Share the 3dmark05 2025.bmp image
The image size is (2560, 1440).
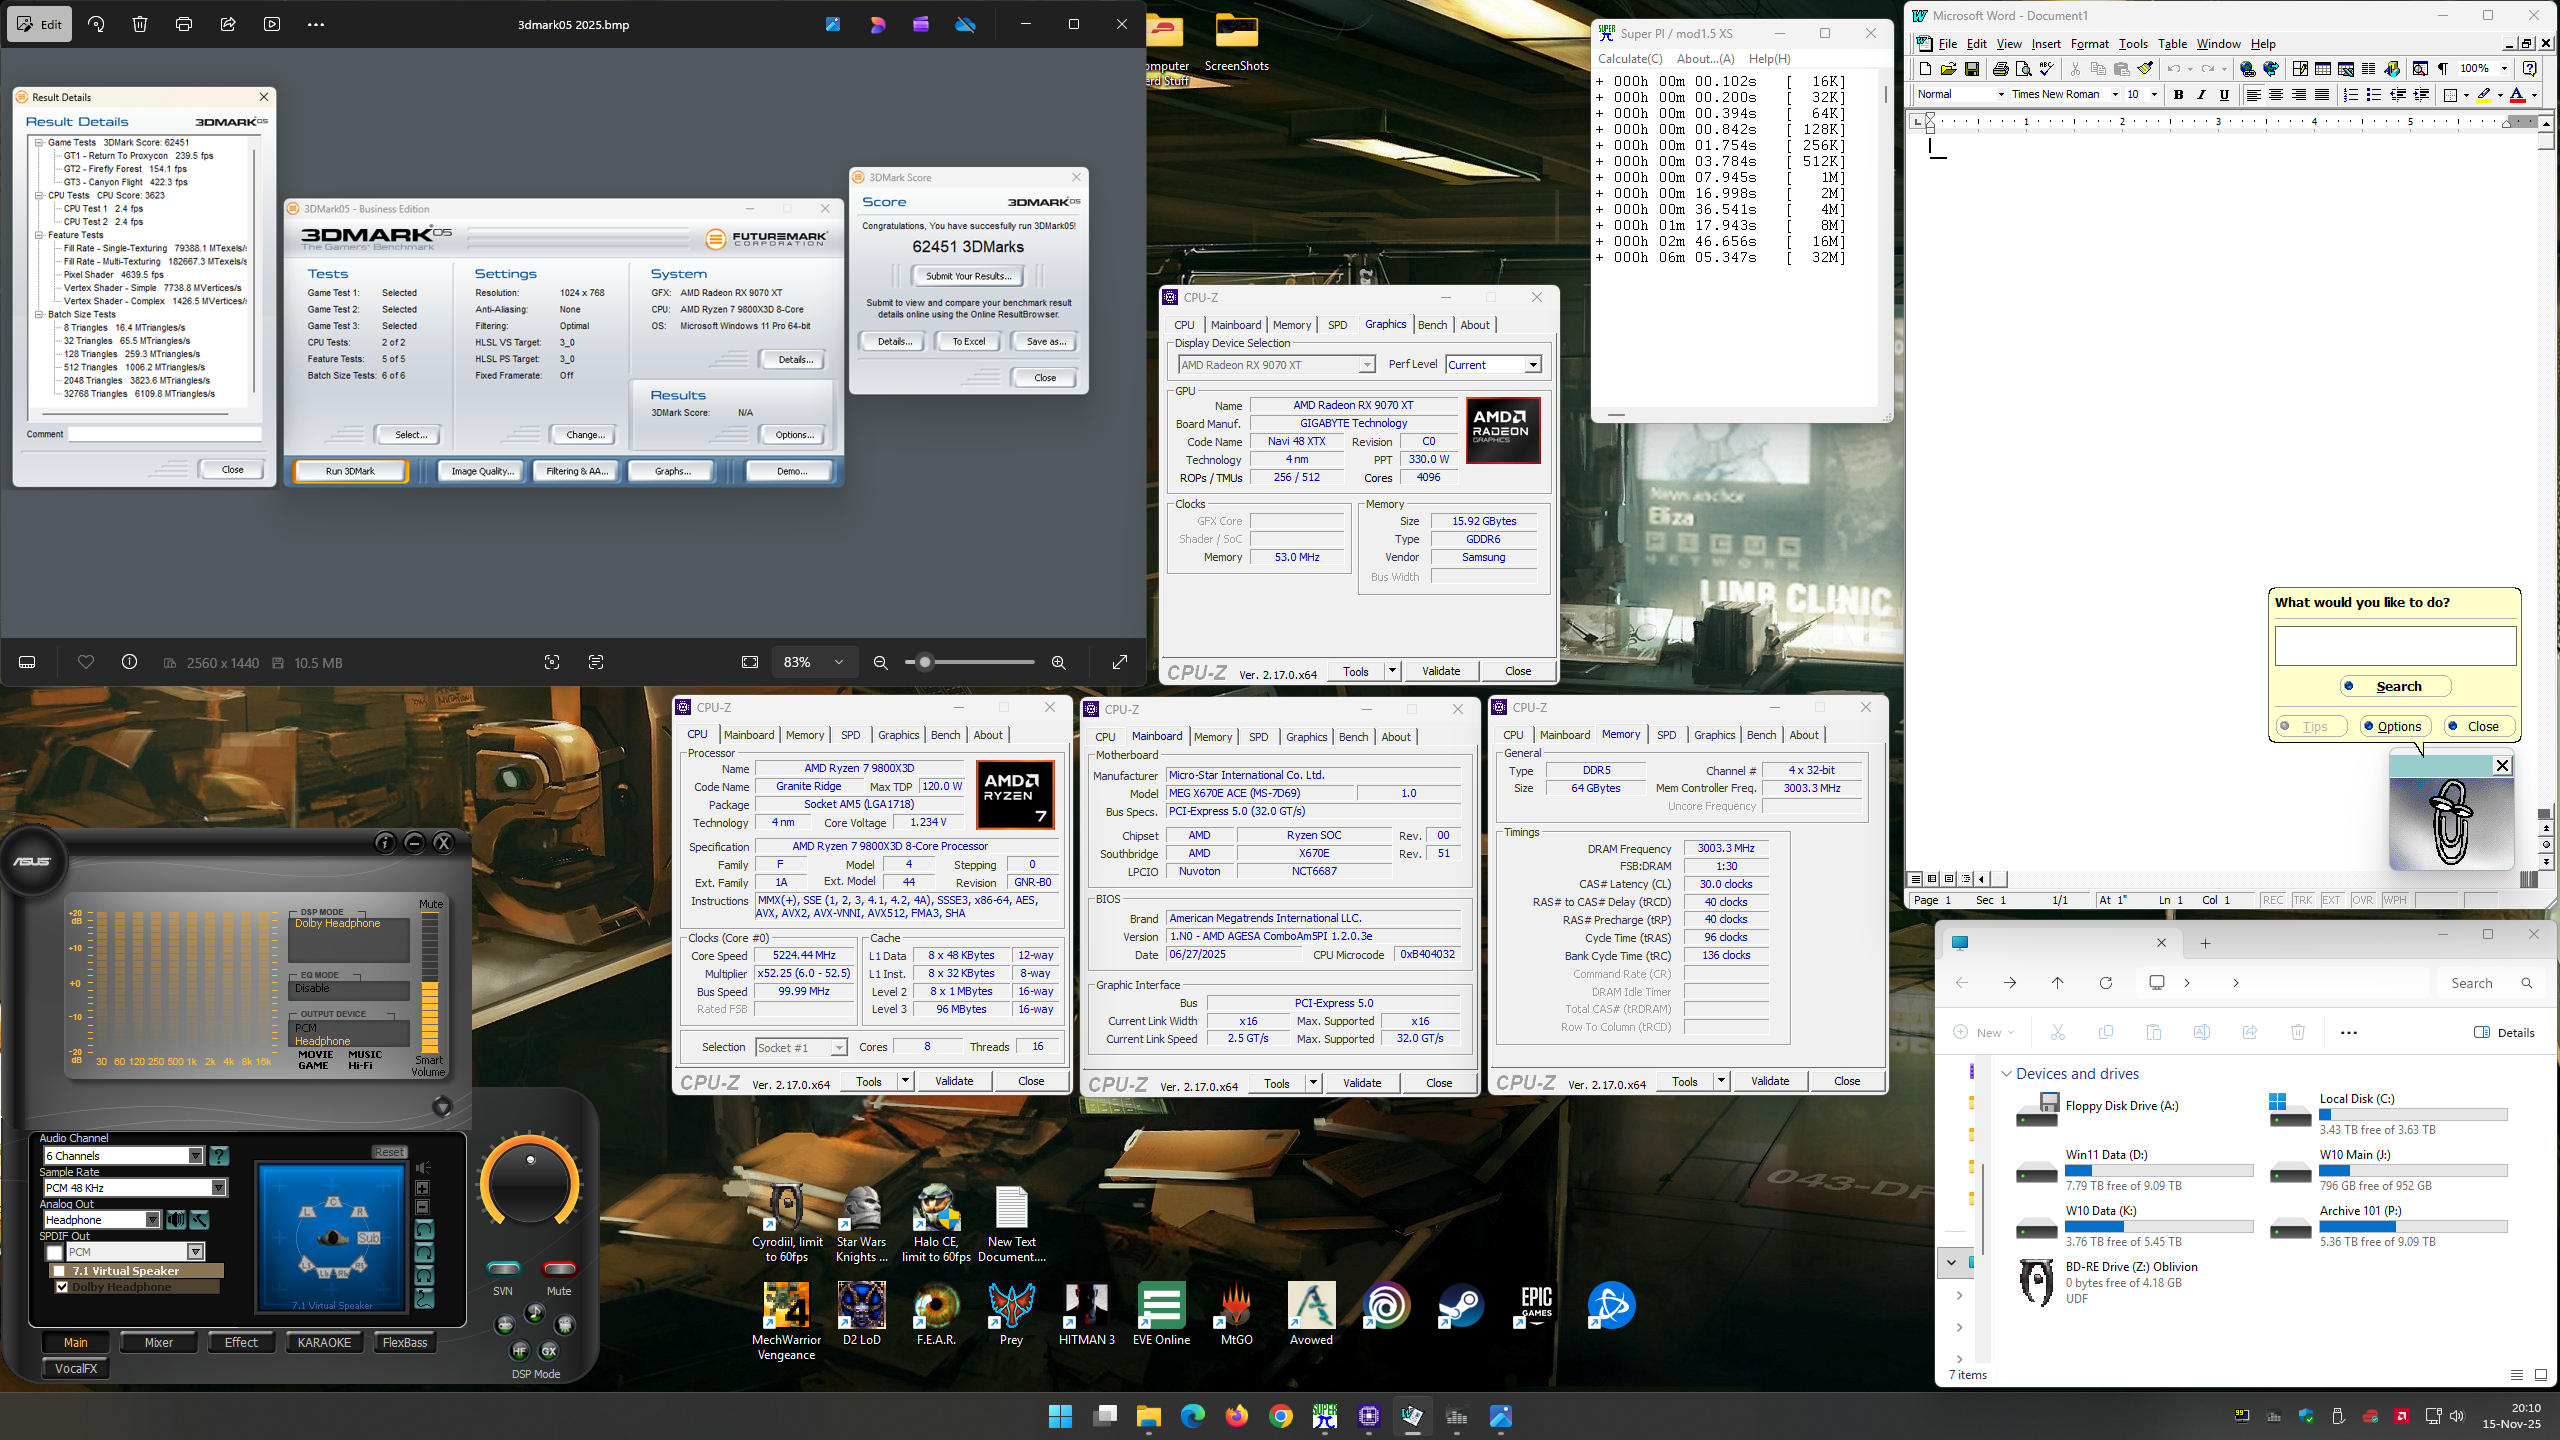tap(228, 24)
